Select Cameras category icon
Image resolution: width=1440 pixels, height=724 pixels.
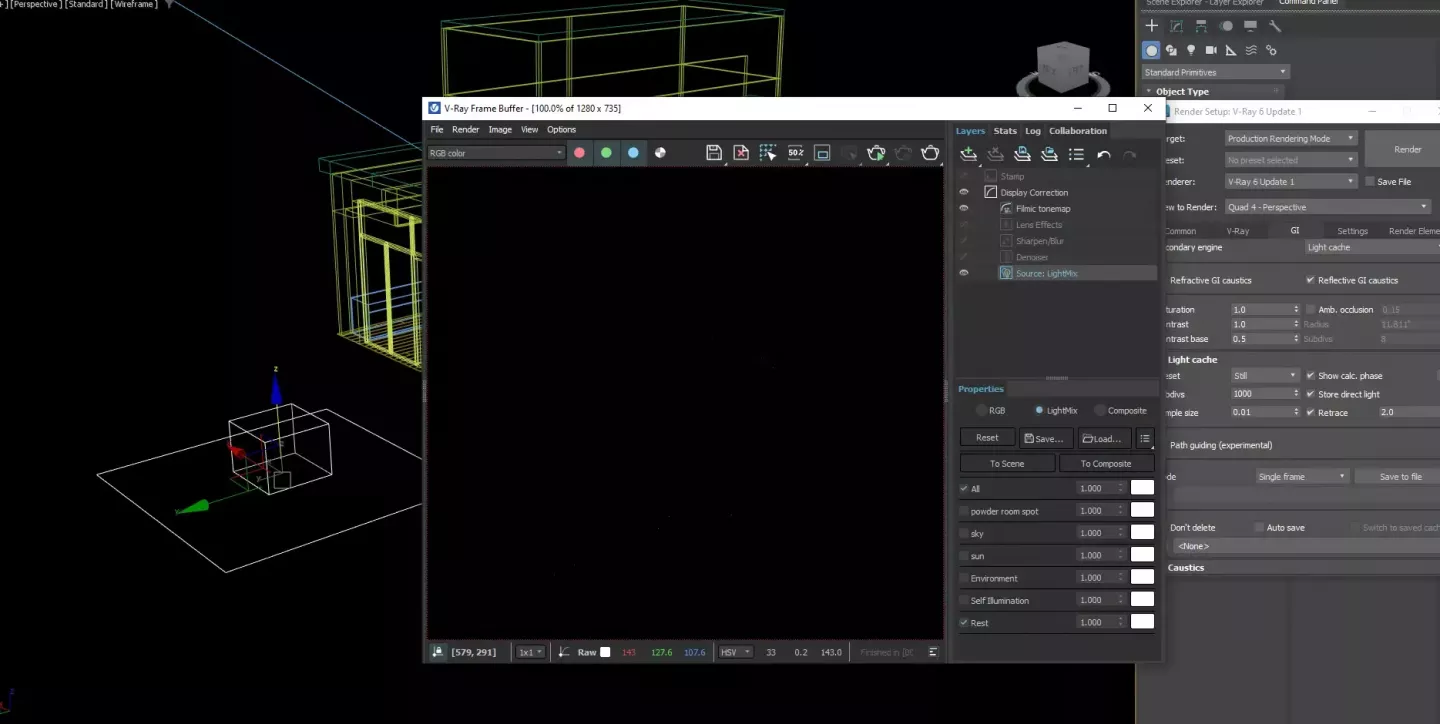(x=1211, y=50)
